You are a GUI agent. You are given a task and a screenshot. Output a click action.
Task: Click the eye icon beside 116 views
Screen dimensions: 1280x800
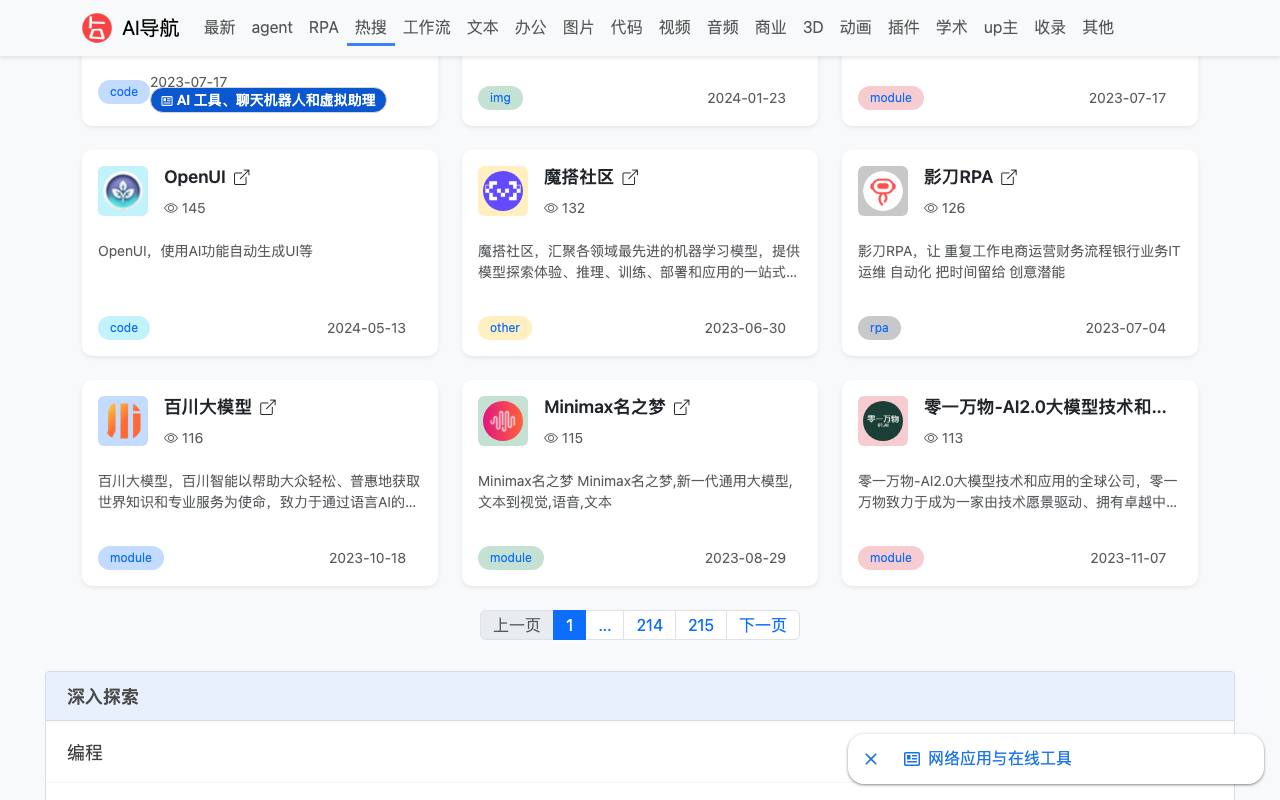(171, 438)
